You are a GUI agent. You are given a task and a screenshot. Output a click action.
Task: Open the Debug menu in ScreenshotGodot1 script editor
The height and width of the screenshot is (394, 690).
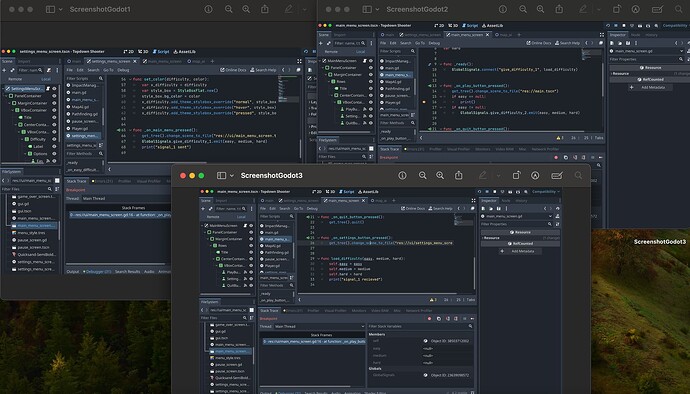click(123, 70)
